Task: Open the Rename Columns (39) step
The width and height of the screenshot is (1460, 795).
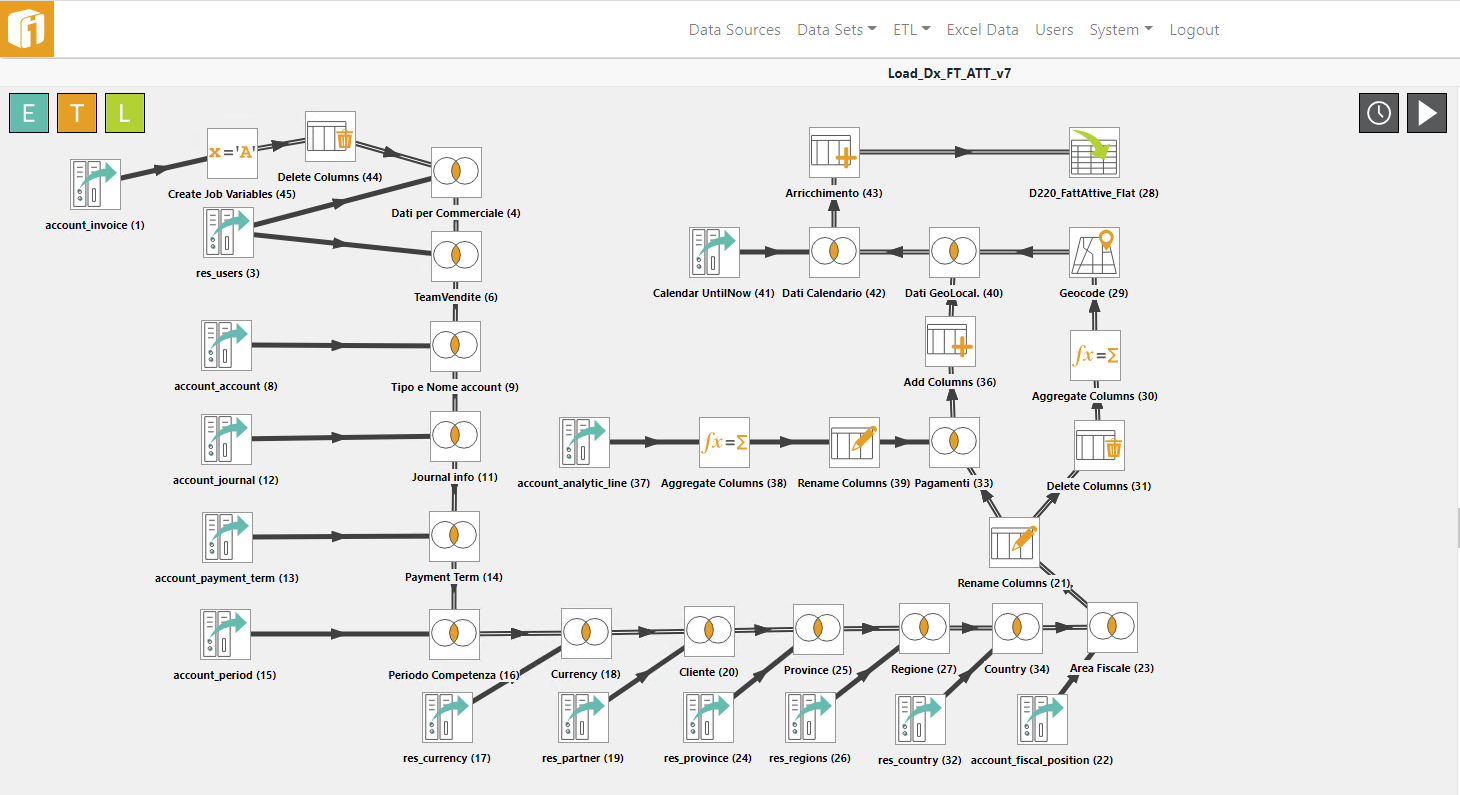Action: coord(854,441)
